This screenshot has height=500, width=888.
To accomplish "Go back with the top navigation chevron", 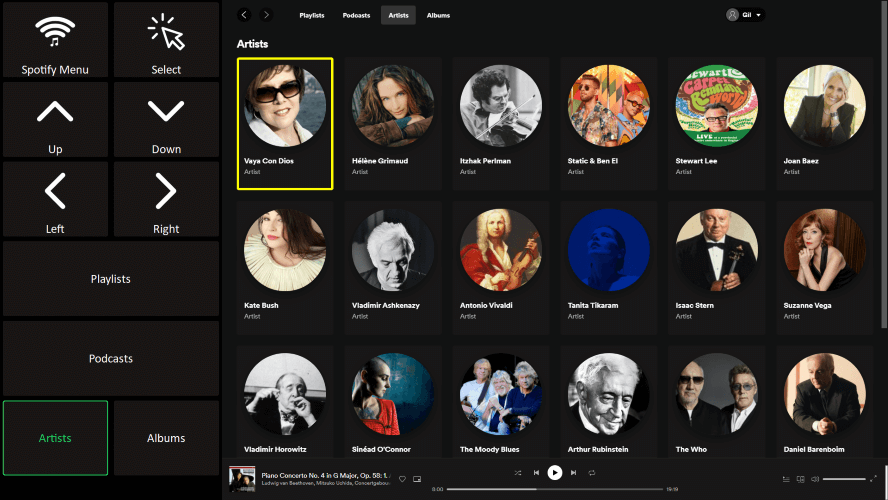I will pyautogui.click(x=245, y=15).
